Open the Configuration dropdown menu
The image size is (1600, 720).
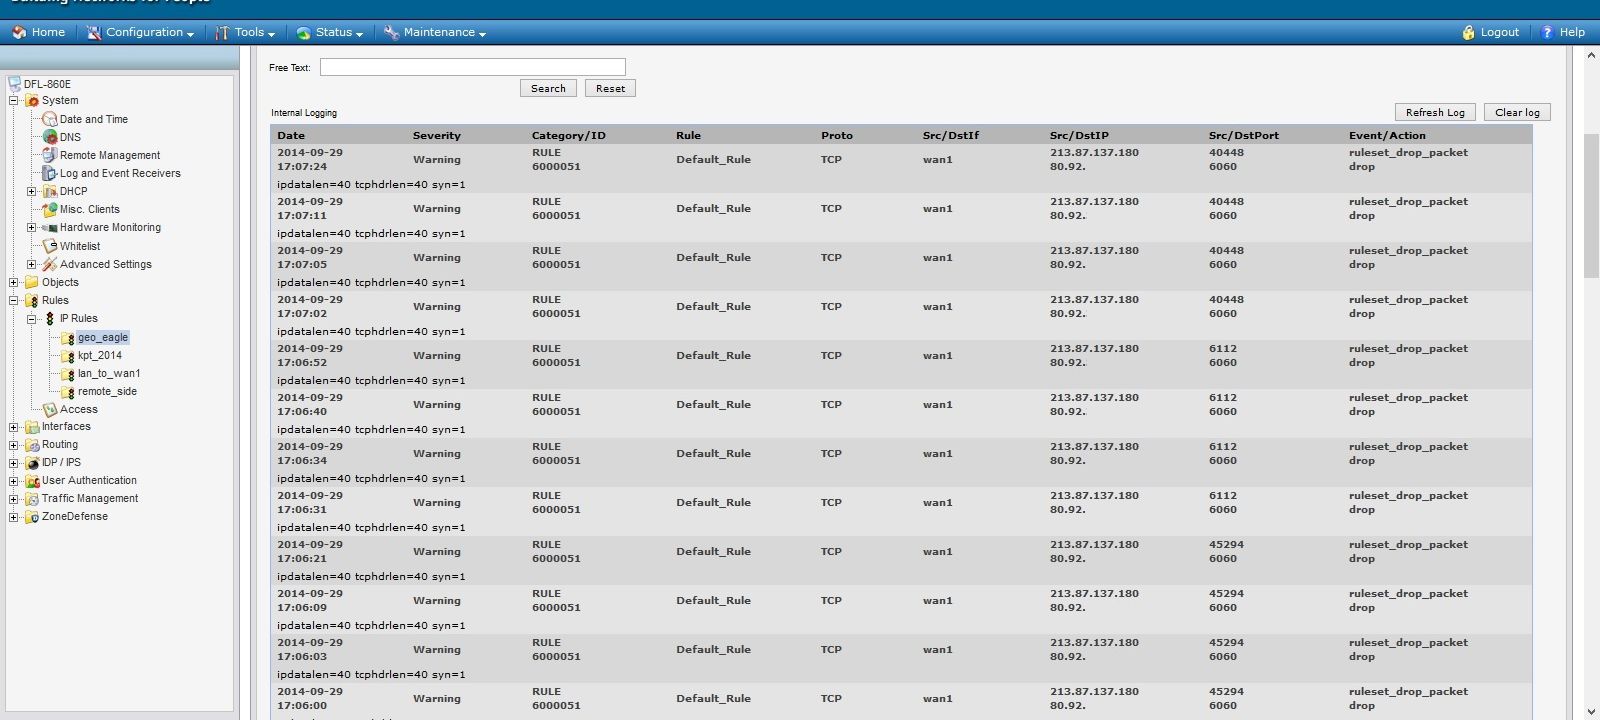[x=140, y=32]
